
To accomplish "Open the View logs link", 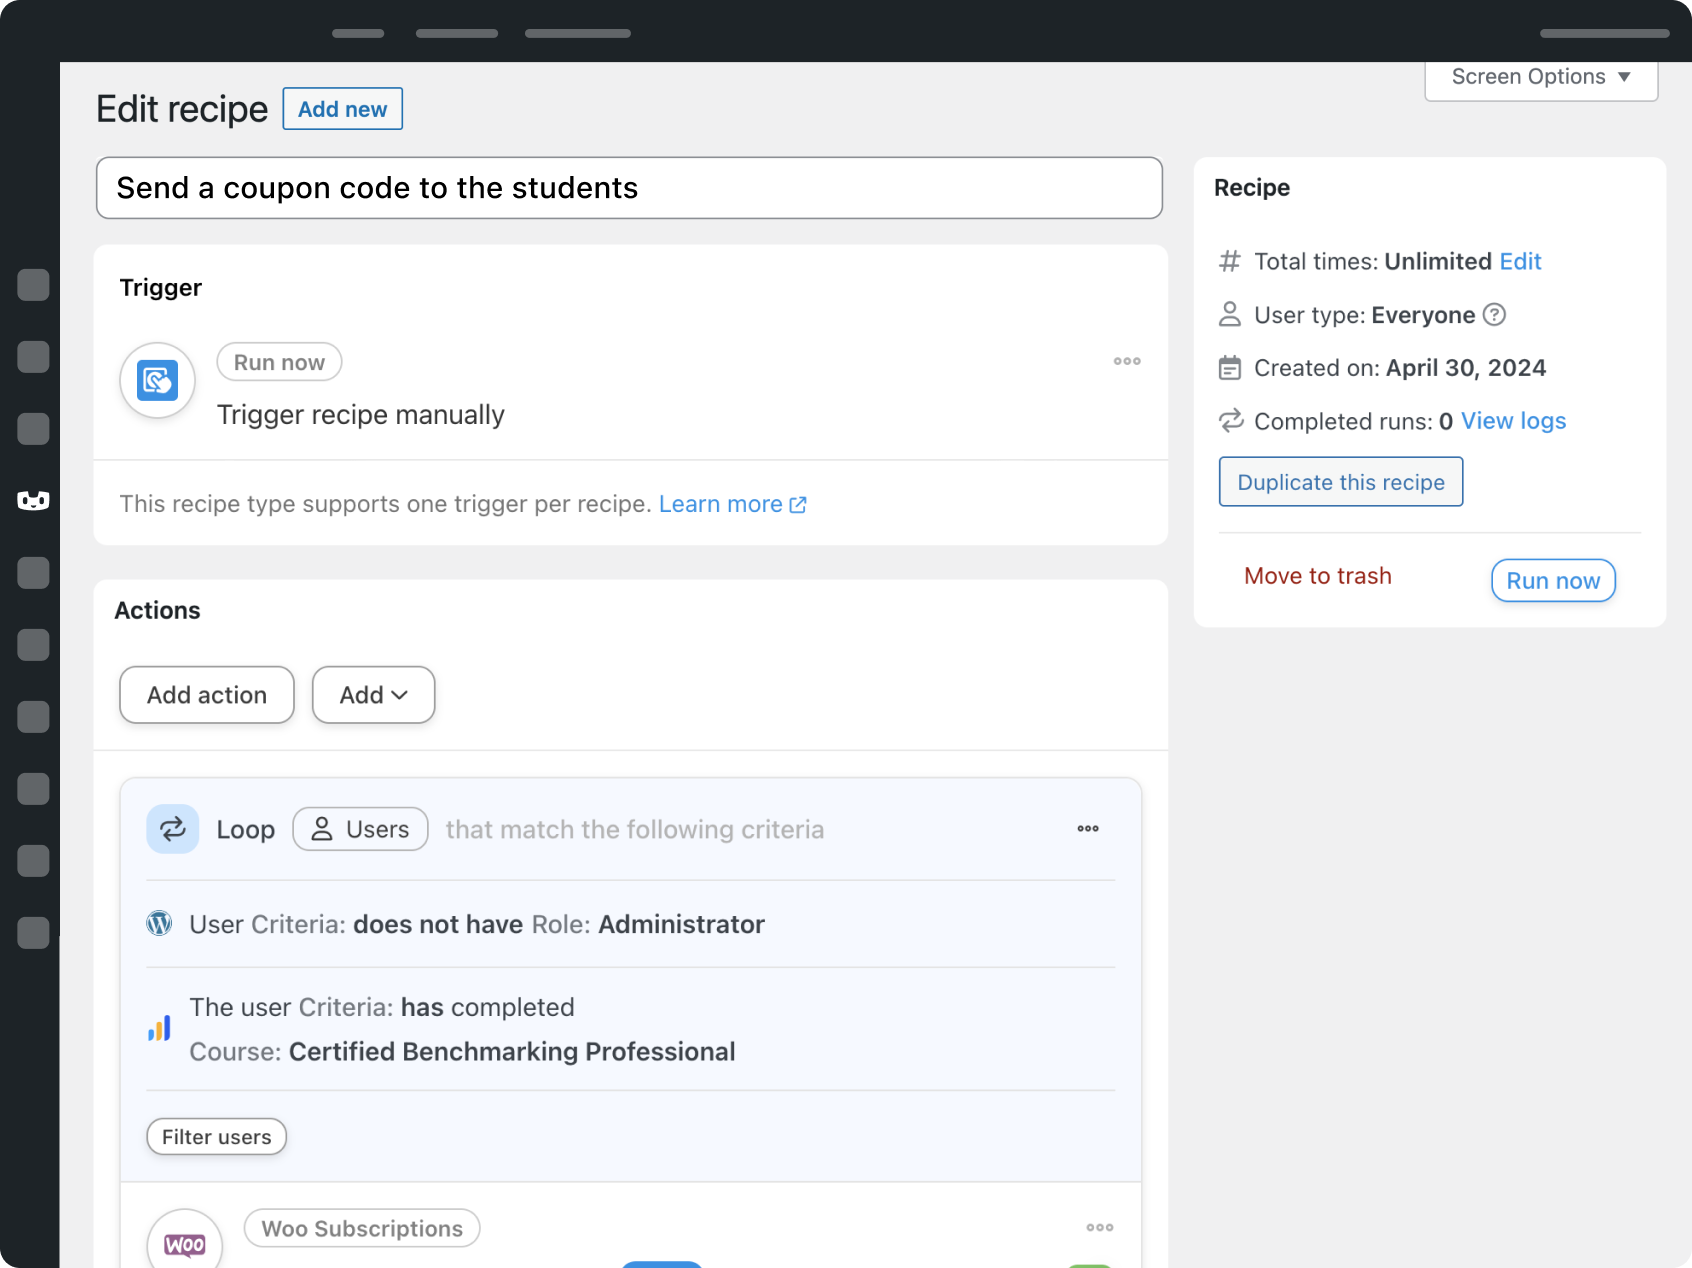I will tap(1513, 421).
